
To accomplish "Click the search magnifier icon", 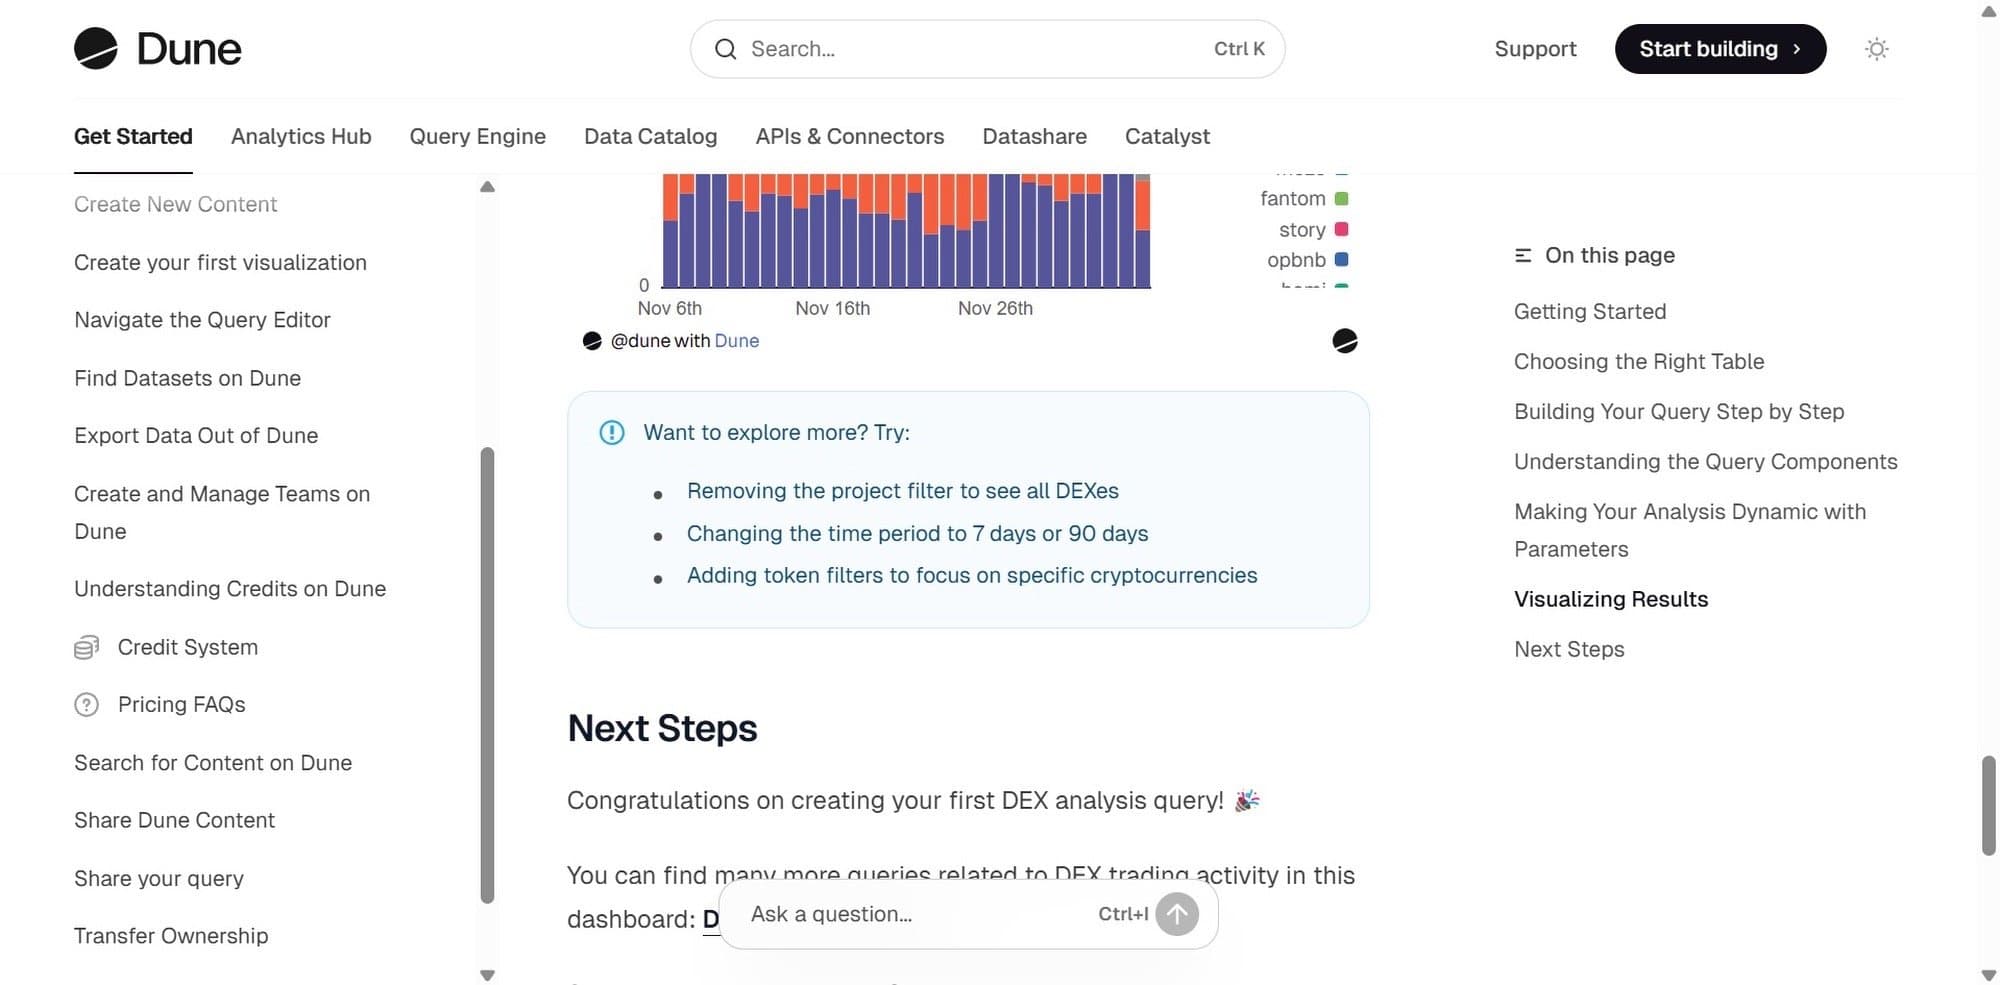I will coord(726,49).
